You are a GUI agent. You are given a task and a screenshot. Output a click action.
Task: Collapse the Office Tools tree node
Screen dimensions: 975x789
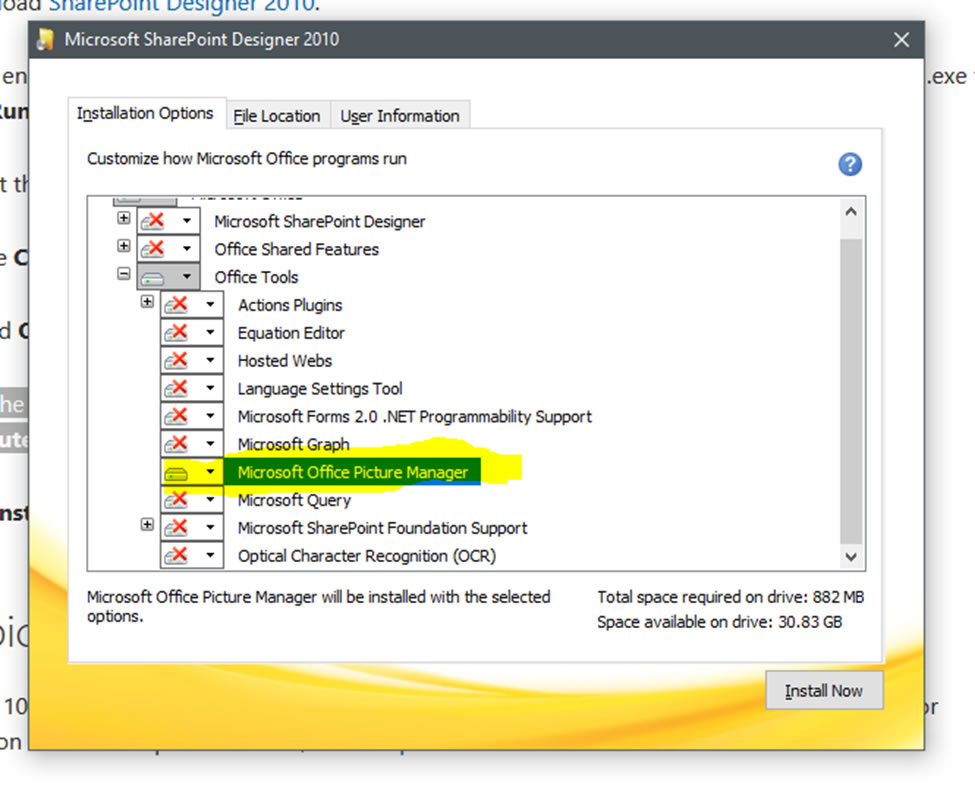(x=124, y=274)
